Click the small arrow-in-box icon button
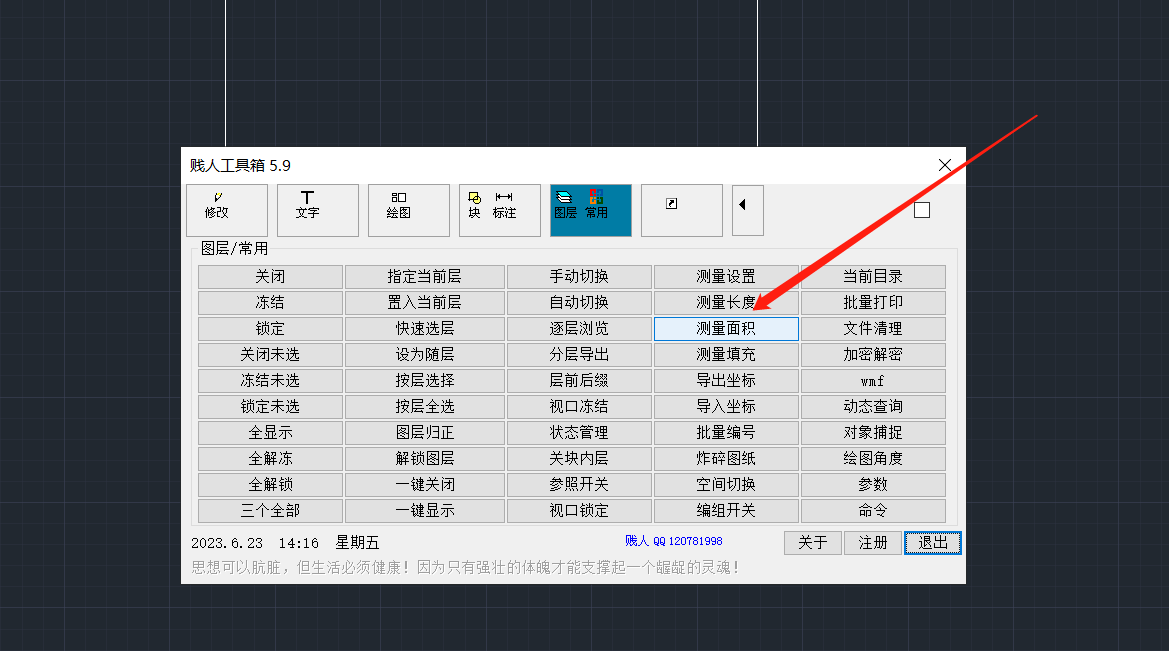The height and width of the screenshot is (651, 1169). 681,210
